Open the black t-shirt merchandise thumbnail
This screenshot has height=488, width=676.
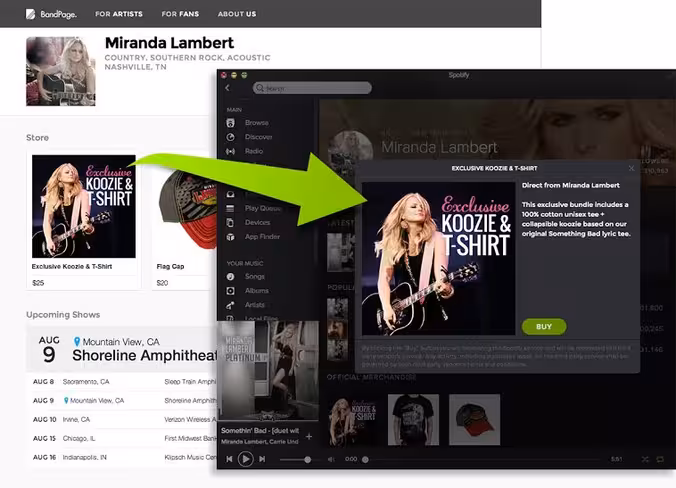pos(413,420)
